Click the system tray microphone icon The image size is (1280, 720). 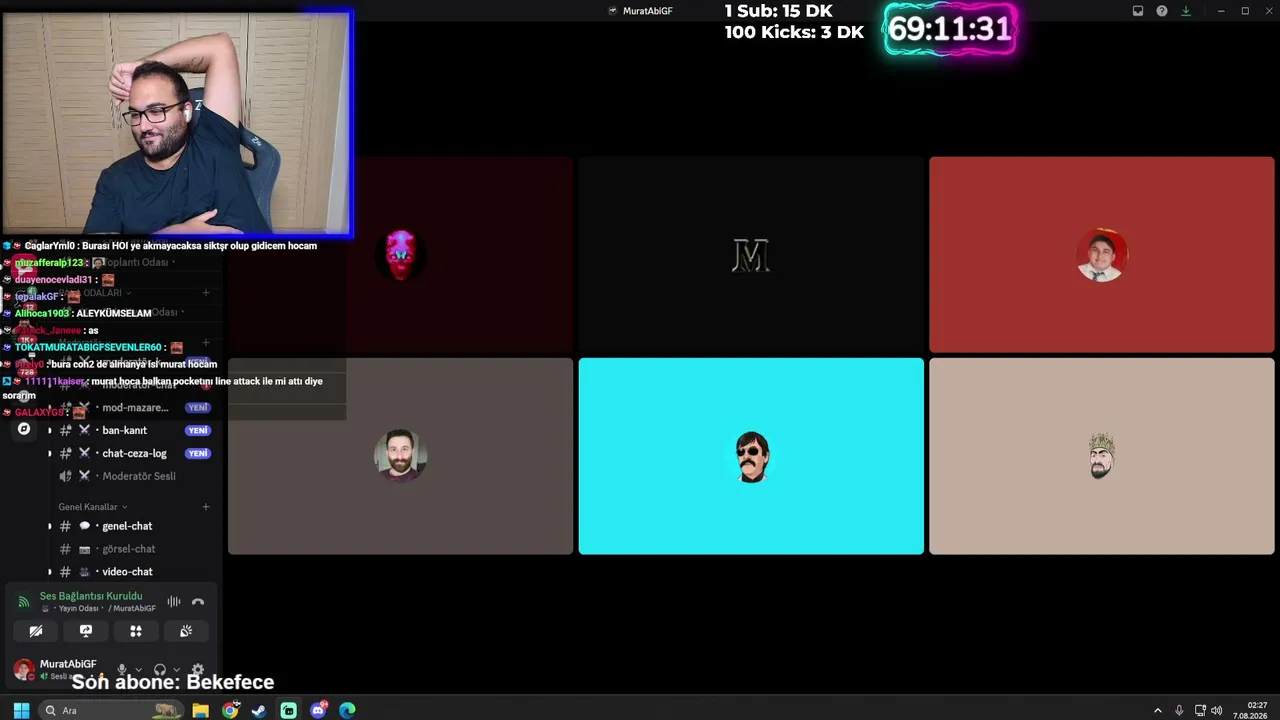(1179, 711)
